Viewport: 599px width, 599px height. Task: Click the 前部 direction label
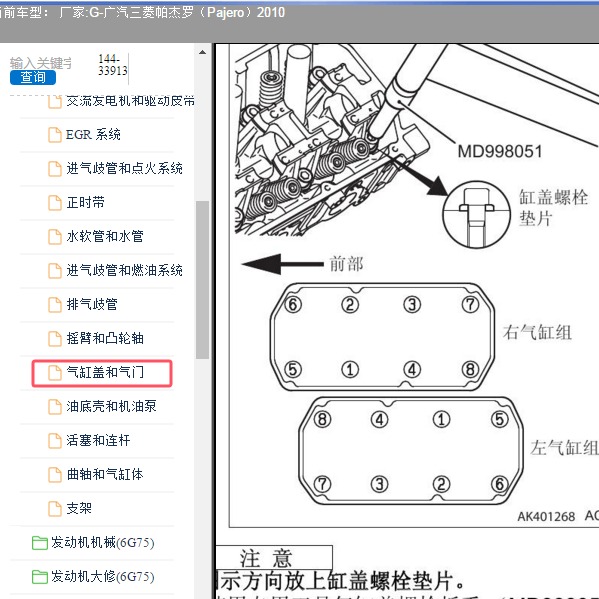[346, 264]
